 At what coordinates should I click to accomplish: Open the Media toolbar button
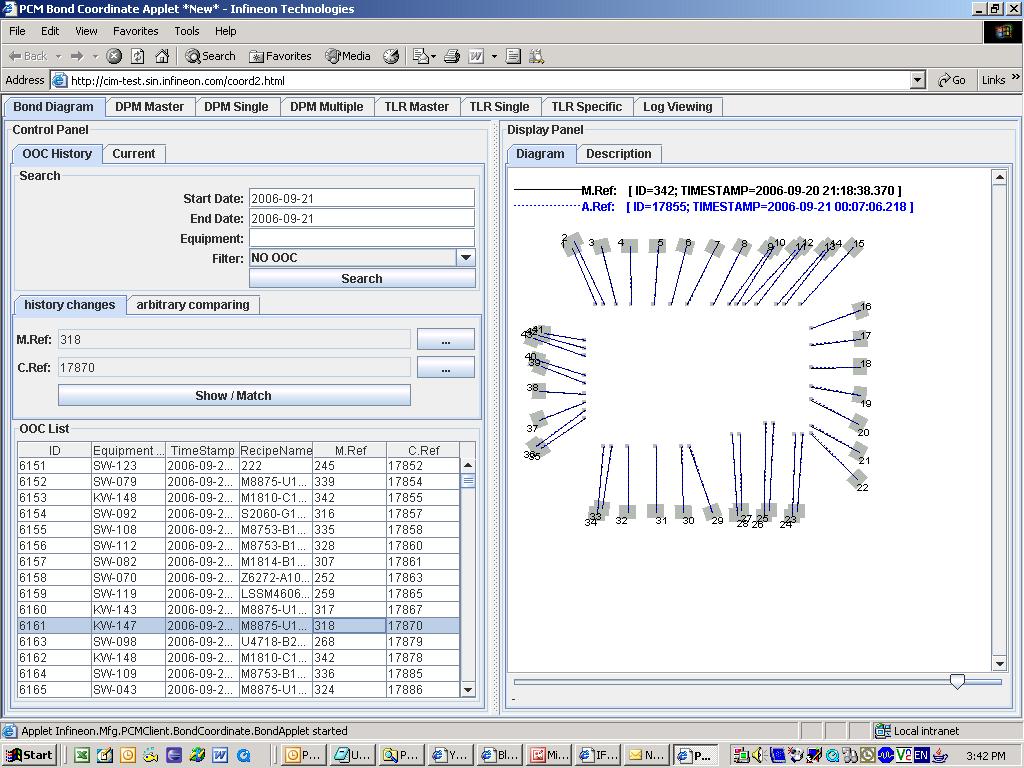point(348,56)
